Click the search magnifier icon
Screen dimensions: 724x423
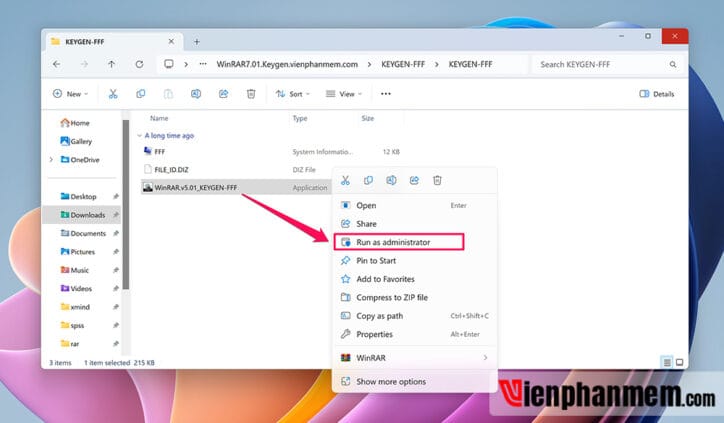(x=673, y=64)
